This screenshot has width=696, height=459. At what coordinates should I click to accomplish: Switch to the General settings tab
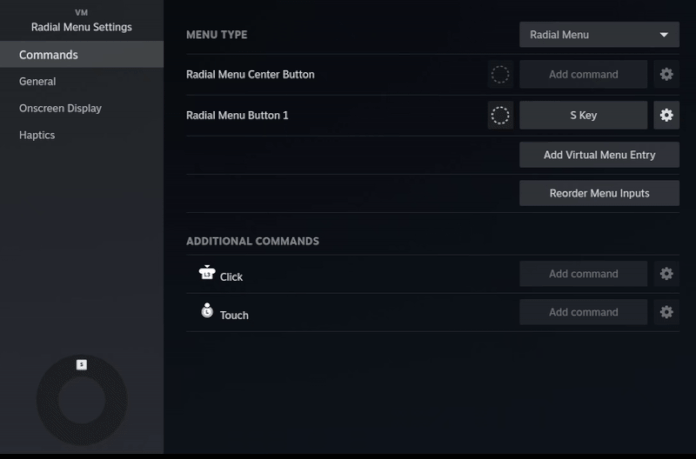(38, 81)
